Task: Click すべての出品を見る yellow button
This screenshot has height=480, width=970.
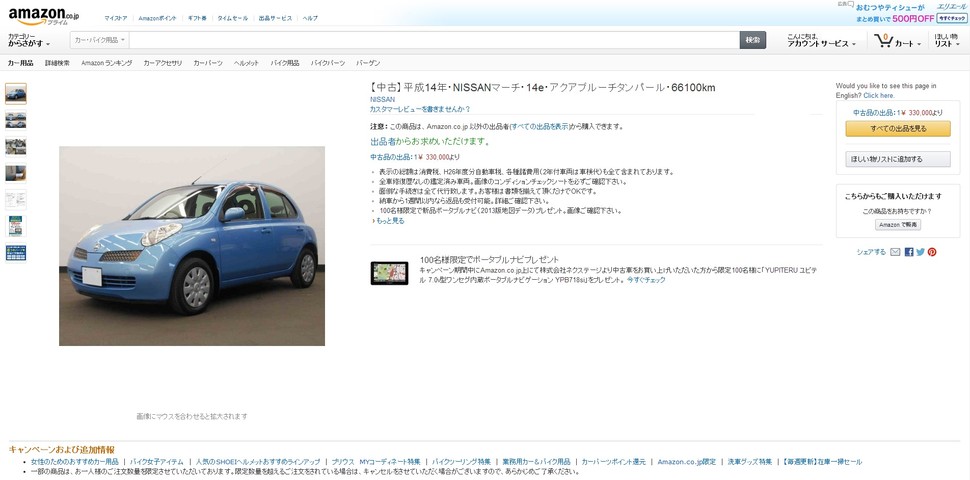Action: coord(898,129)
